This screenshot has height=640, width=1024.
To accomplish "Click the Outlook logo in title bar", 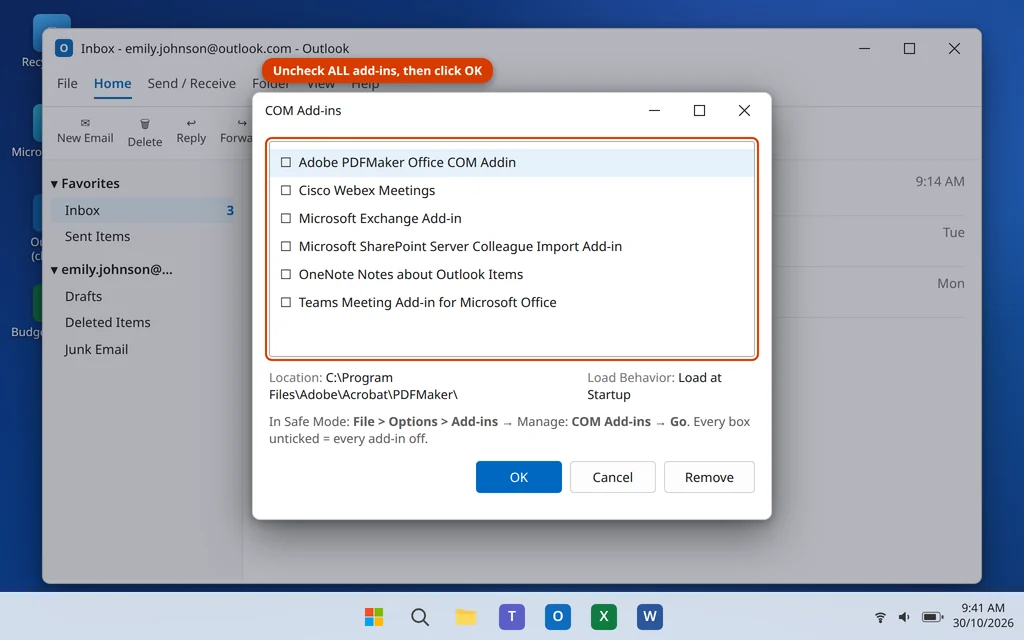I will (x=64, y=48).
